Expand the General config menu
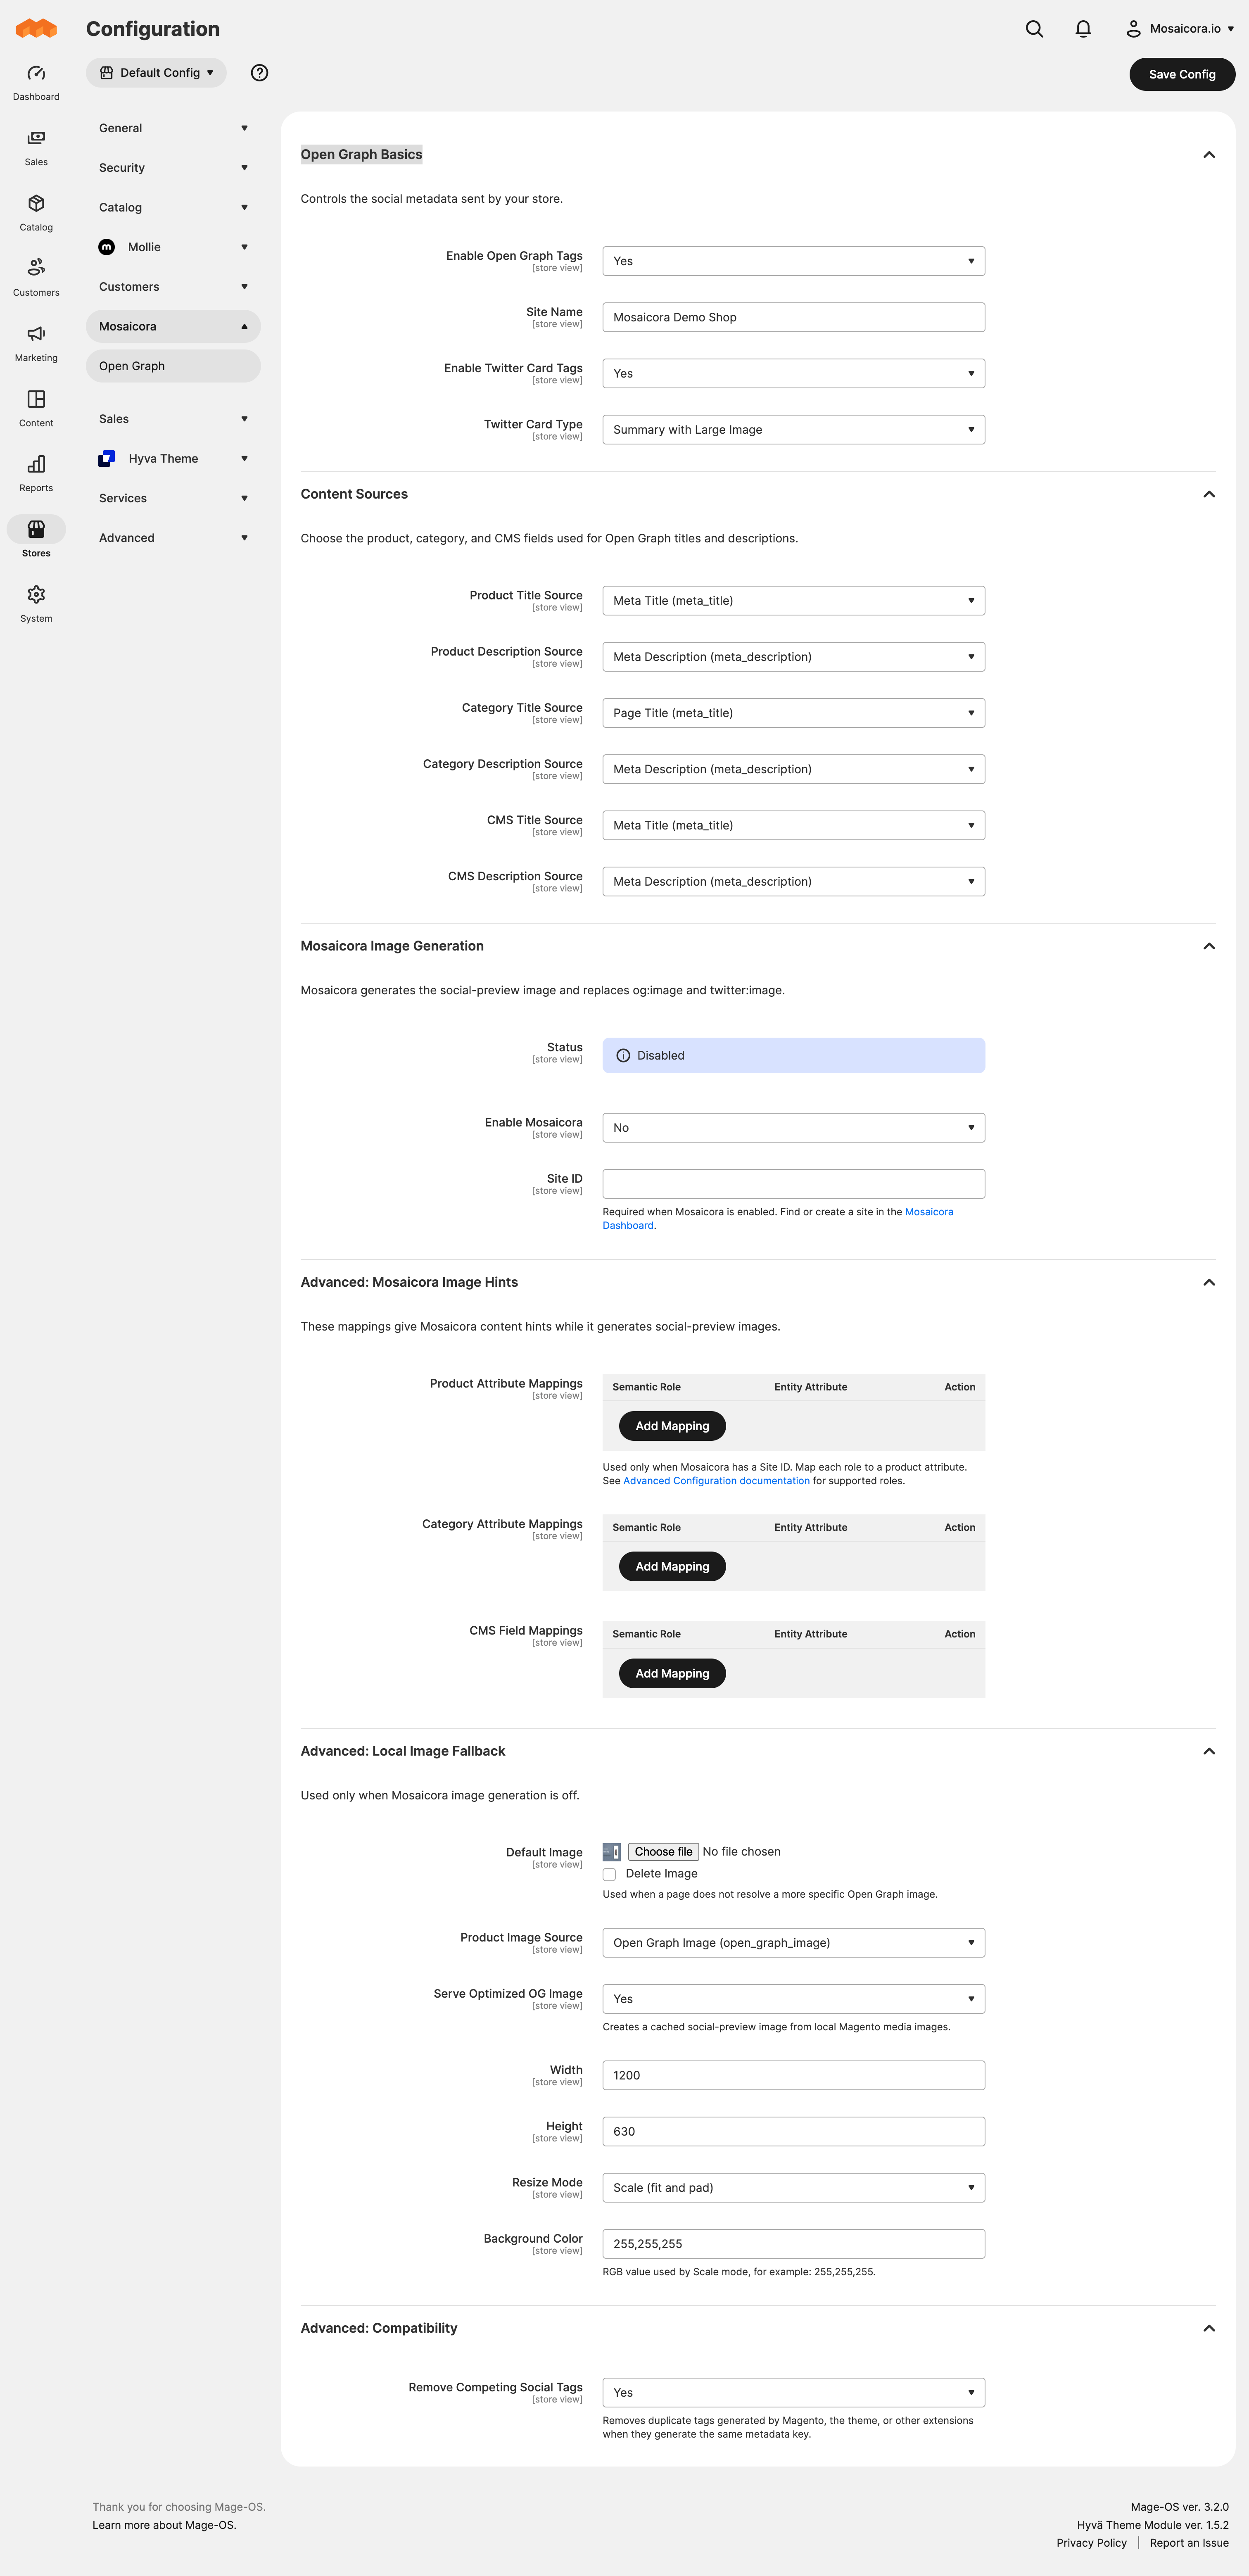 [x=173, y=128]
